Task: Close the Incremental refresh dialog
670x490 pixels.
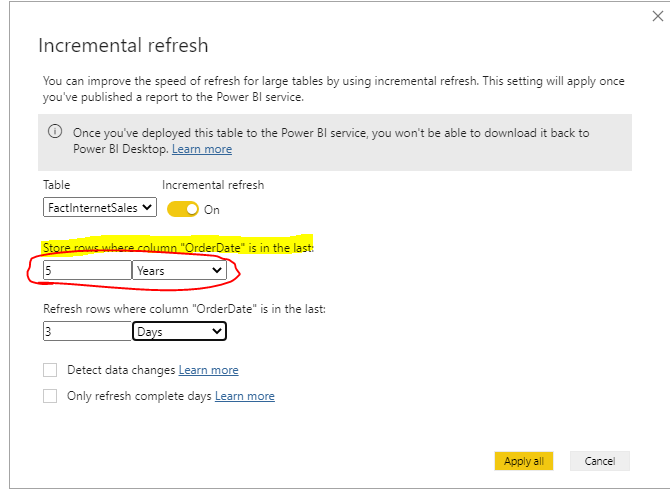Action: pos(657,16)
